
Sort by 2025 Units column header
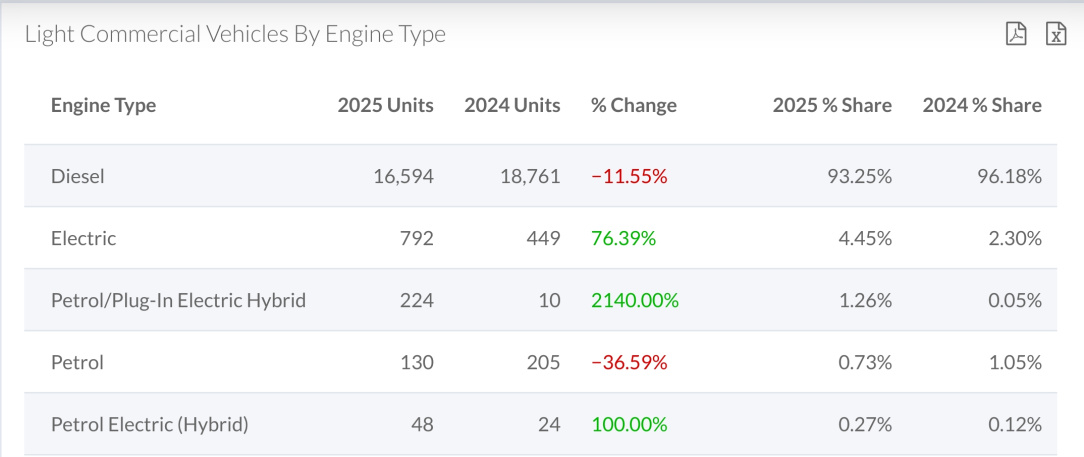[x=386, y=105]
